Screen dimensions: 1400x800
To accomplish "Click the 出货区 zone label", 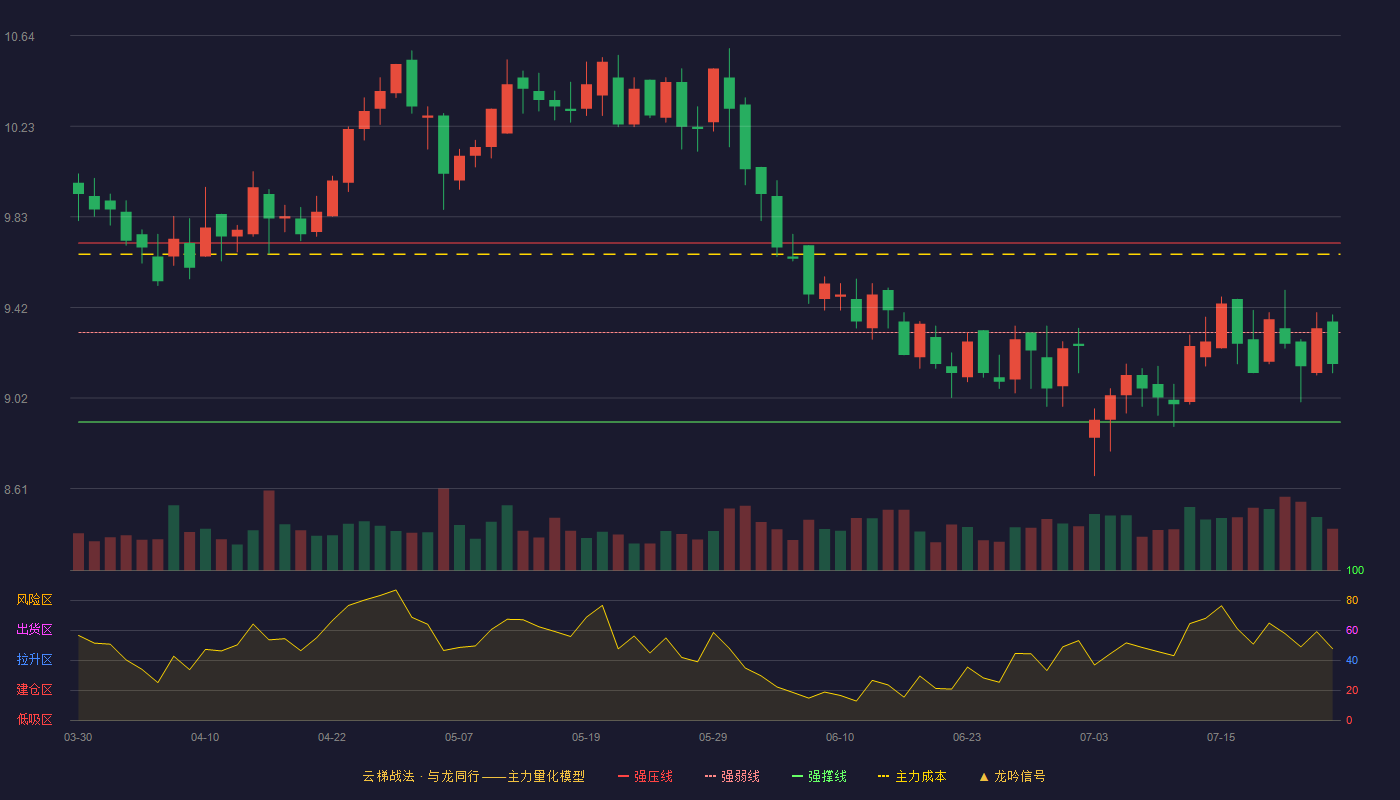I will (x=34, y=630).
